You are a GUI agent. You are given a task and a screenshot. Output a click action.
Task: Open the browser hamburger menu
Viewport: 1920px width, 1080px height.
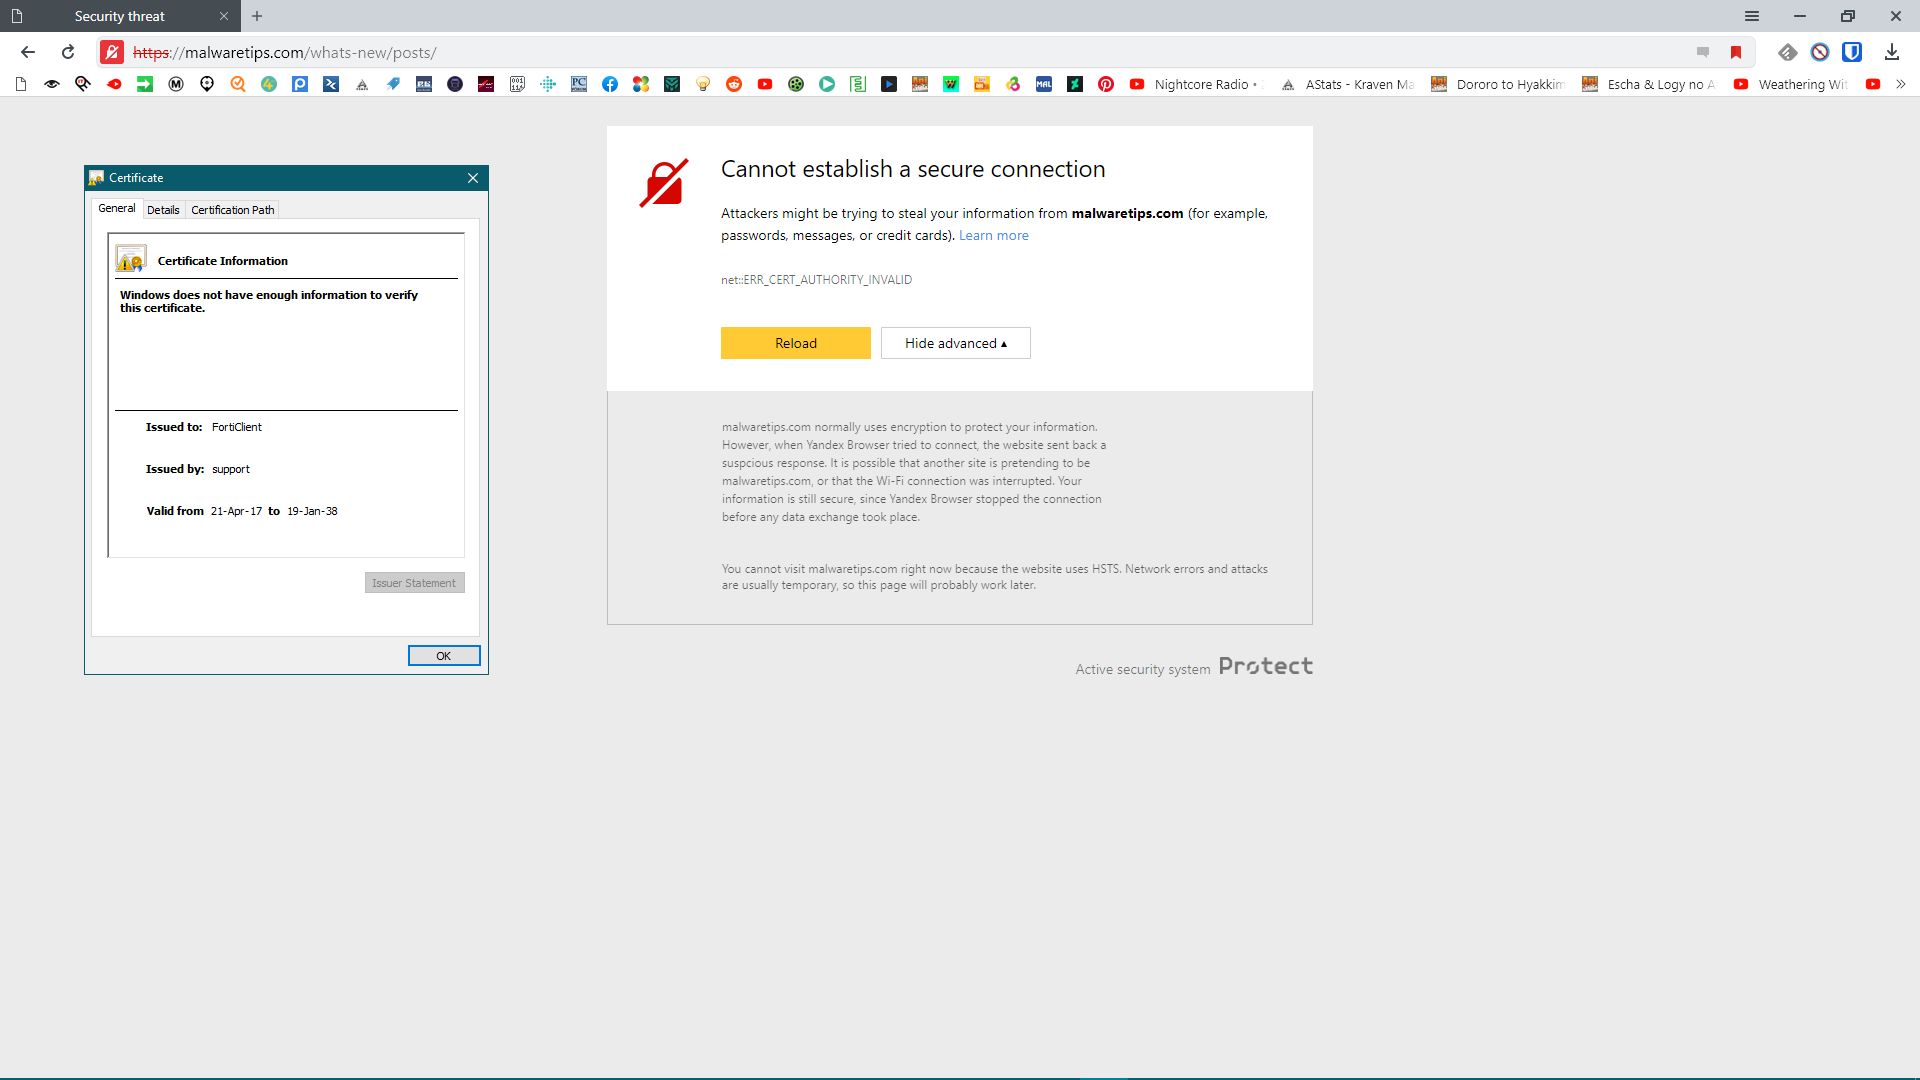click(1752, 16)
